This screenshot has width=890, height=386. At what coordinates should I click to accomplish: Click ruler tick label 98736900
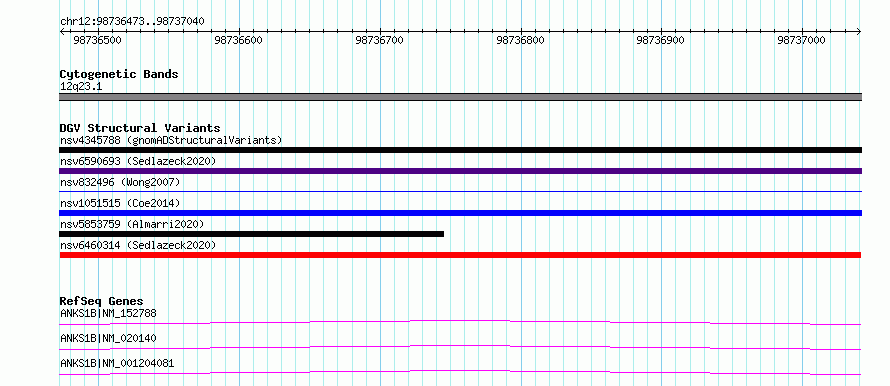click(661, 40)
